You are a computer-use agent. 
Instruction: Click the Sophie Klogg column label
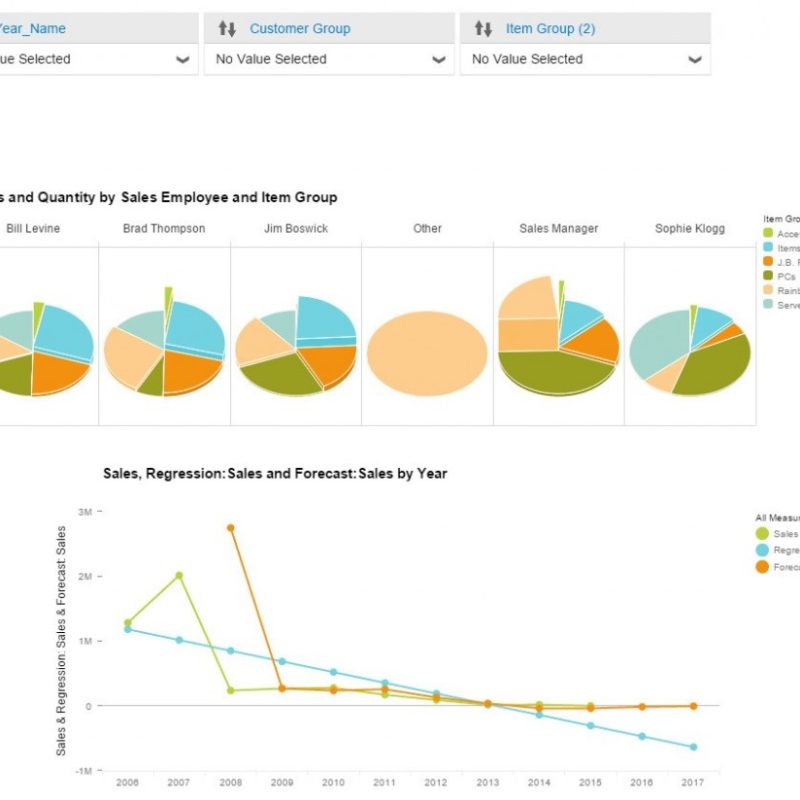point(690,229)
